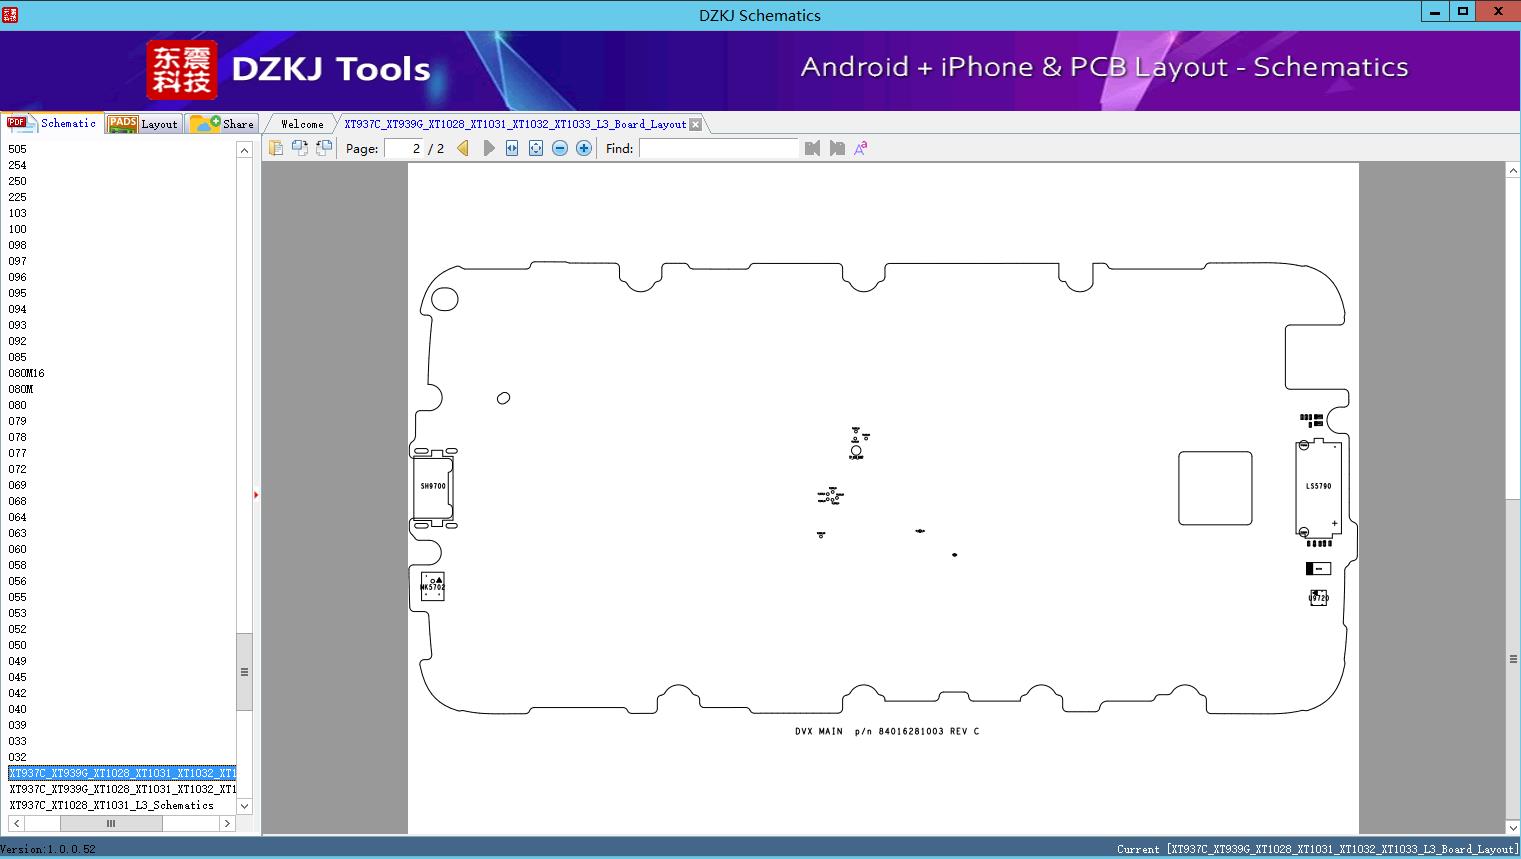Select list item 060
The height and width of the screenshot is (859, 1521).
pyautogui.click(x=18, y=549)
